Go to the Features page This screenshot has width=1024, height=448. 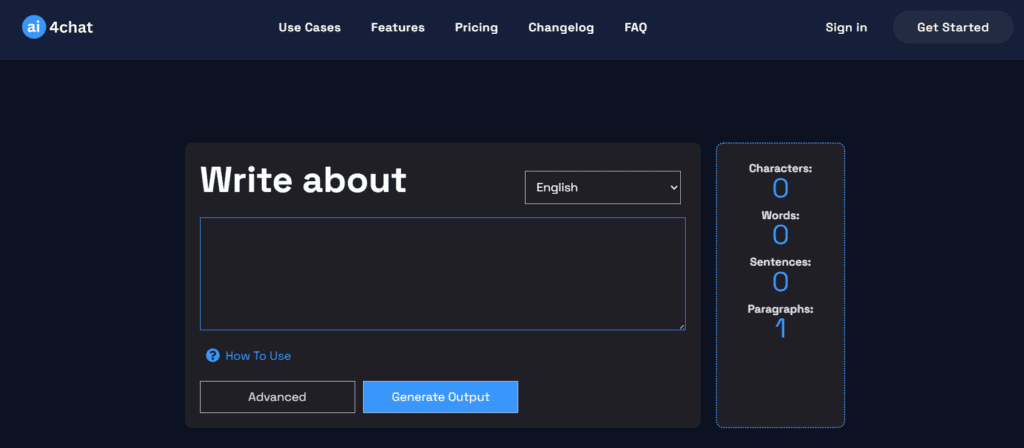click(398, 27)
